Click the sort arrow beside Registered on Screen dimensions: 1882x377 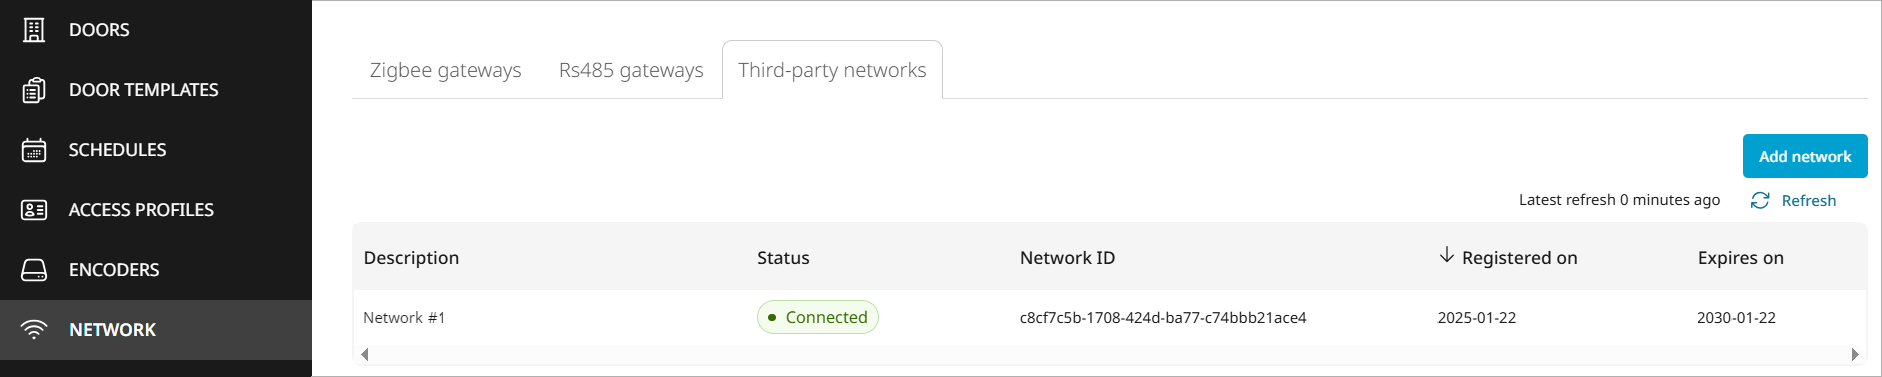(x=1446, y=256)
